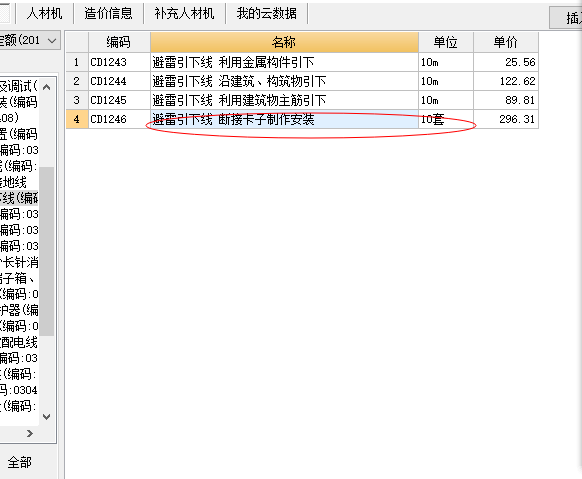Switch to the 人材机 tab

point(44,13)
